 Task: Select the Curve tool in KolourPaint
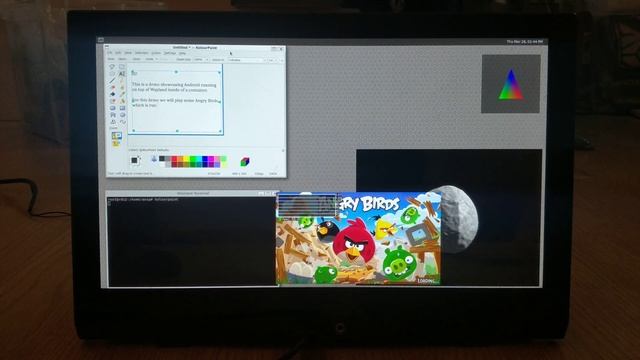click(122, 122)
